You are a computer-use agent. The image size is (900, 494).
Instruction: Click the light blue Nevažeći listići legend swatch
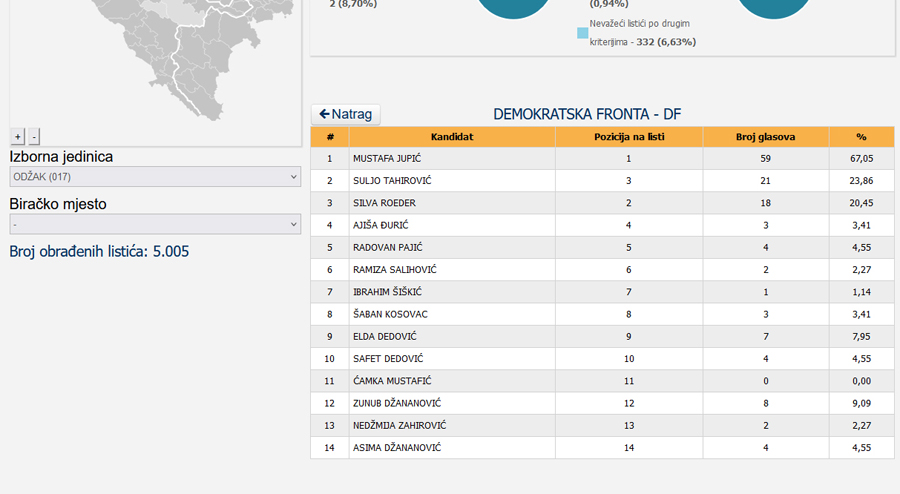[x=583, y=33]
